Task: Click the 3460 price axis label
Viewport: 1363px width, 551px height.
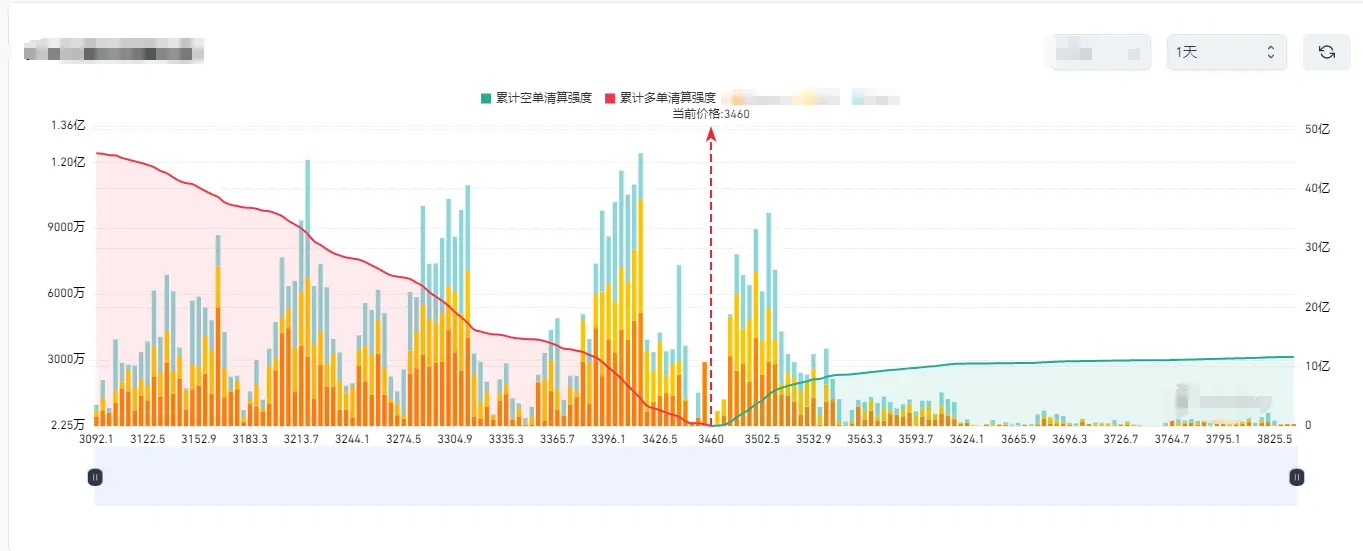Action: point(710,439)
